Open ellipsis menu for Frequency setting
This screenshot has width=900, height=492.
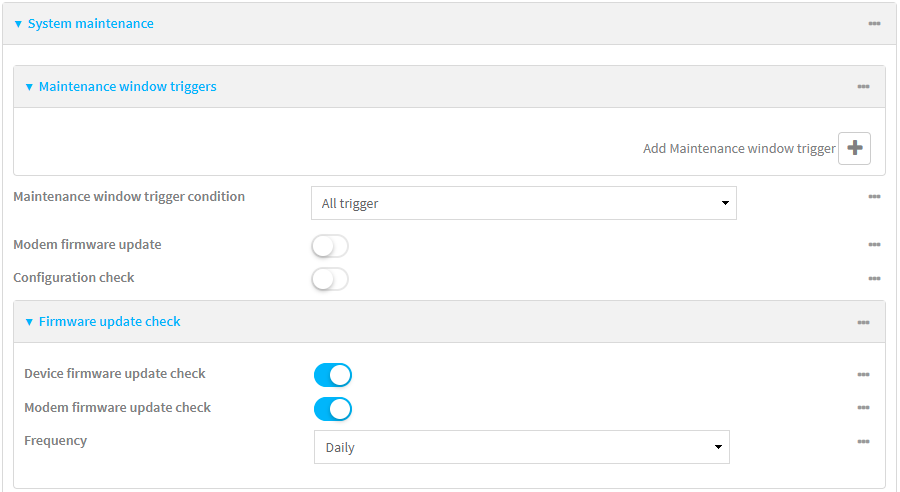(863, 441)
